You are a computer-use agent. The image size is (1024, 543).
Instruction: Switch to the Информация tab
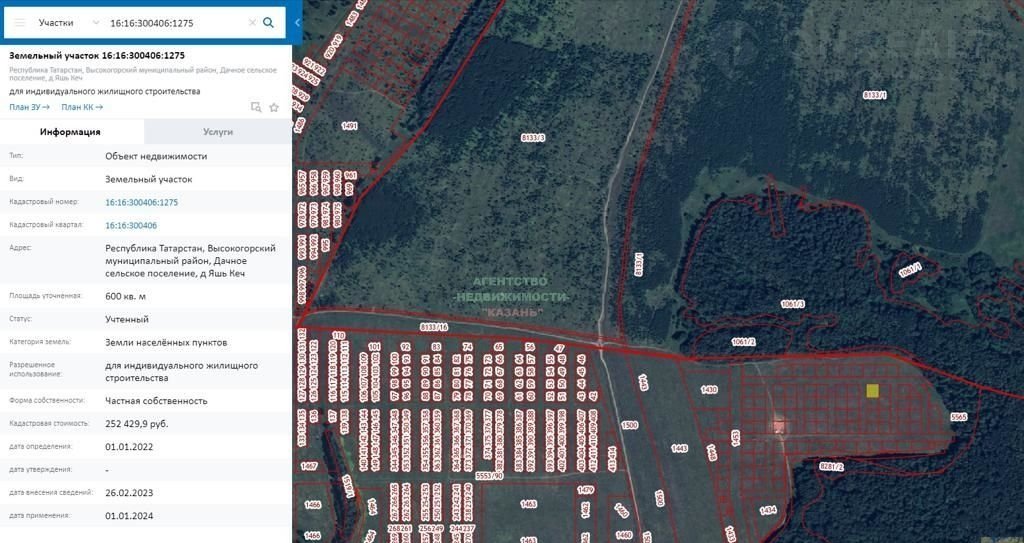pyautogui.click(x=70, y=132)
